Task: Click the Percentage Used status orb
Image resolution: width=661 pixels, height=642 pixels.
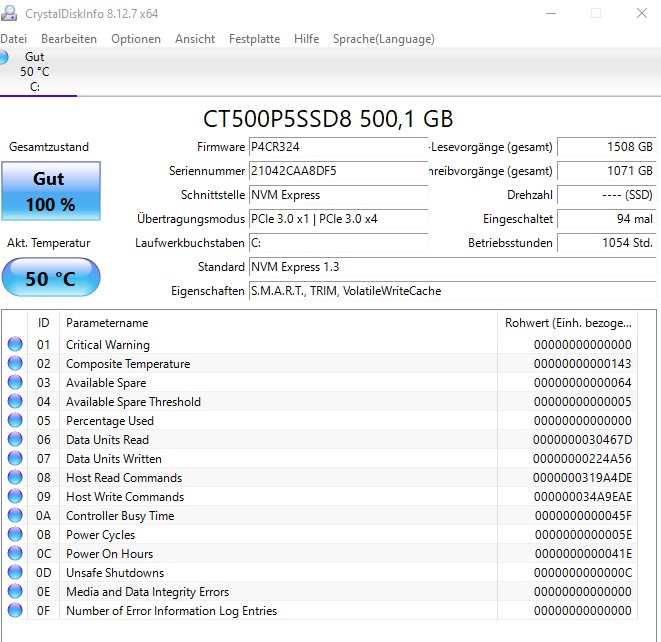Action: pos(15,420)
